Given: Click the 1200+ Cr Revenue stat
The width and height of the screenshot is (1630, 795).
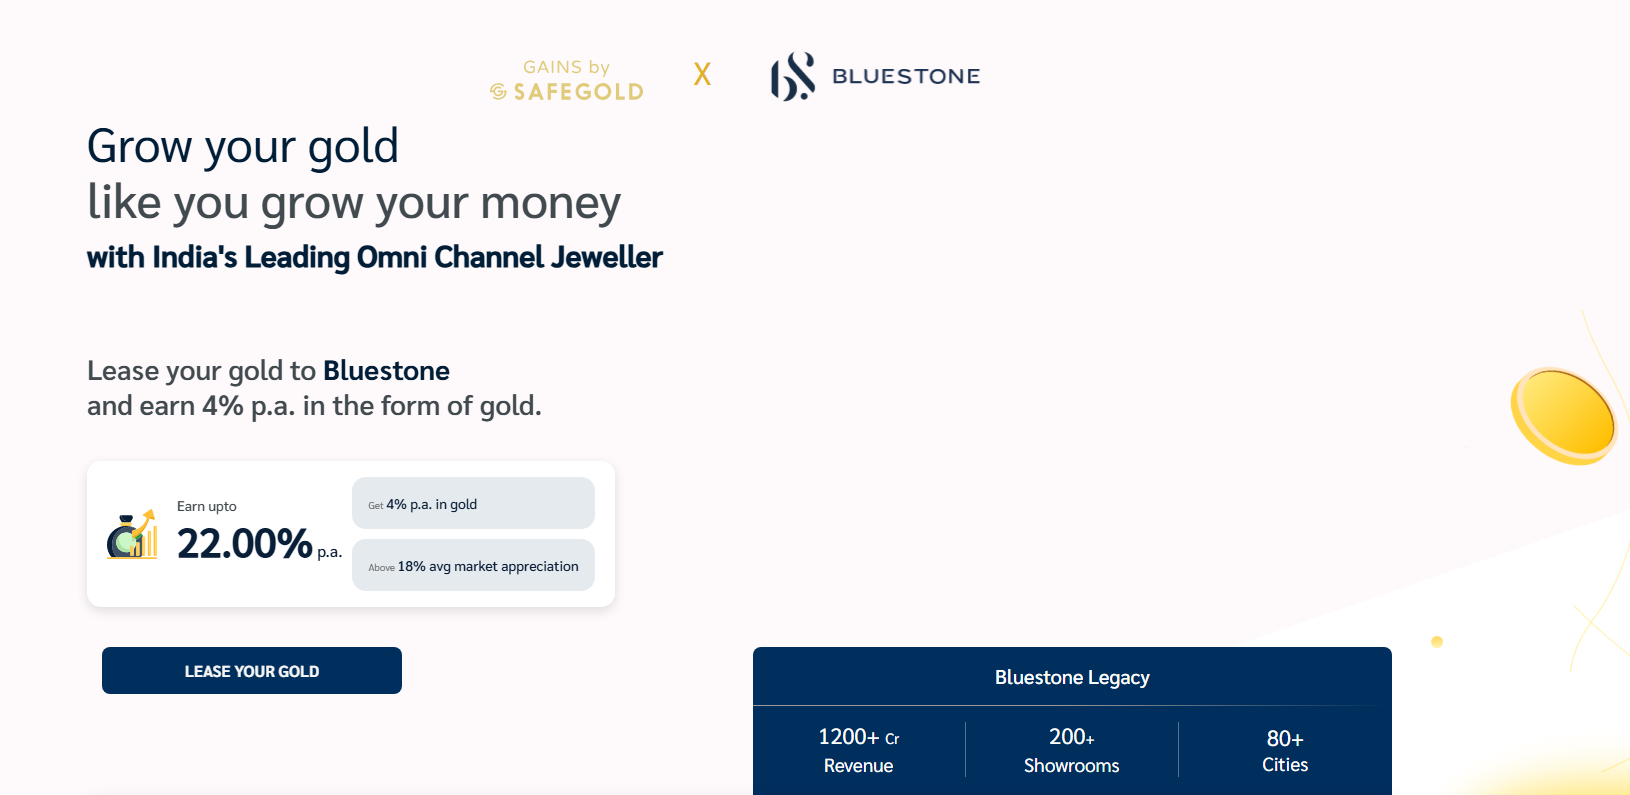Looking at the screenshot, I should [859, 750].
